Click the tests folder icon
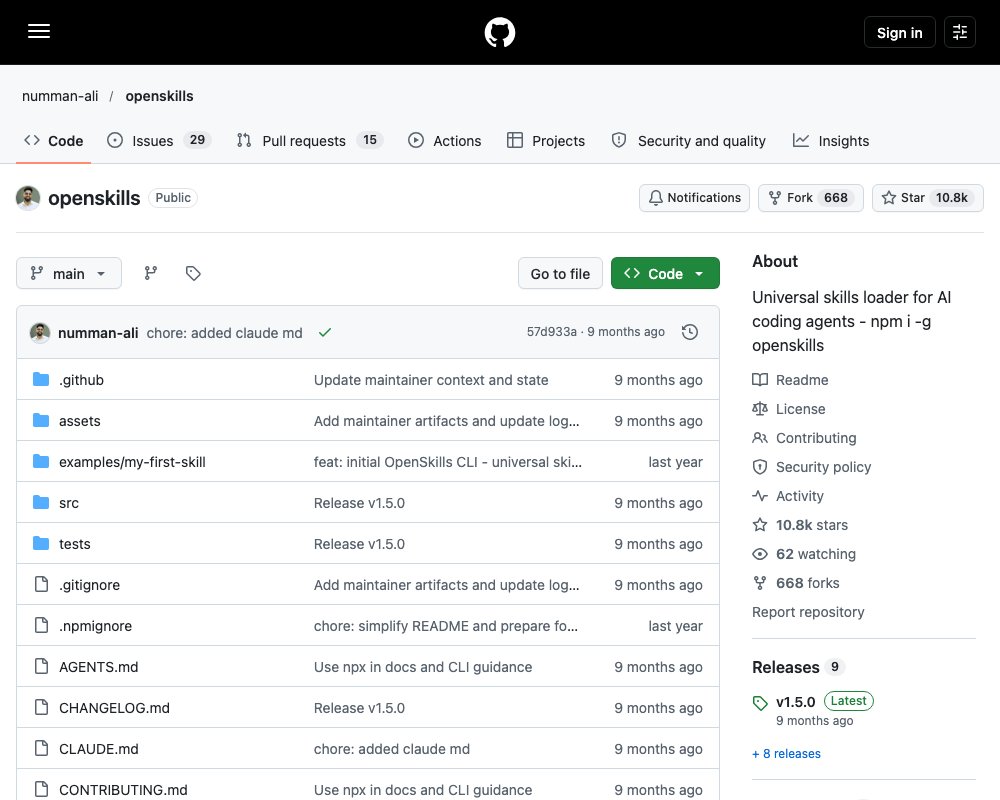The height and width of the screenshot is (800, 1000). 41,544
